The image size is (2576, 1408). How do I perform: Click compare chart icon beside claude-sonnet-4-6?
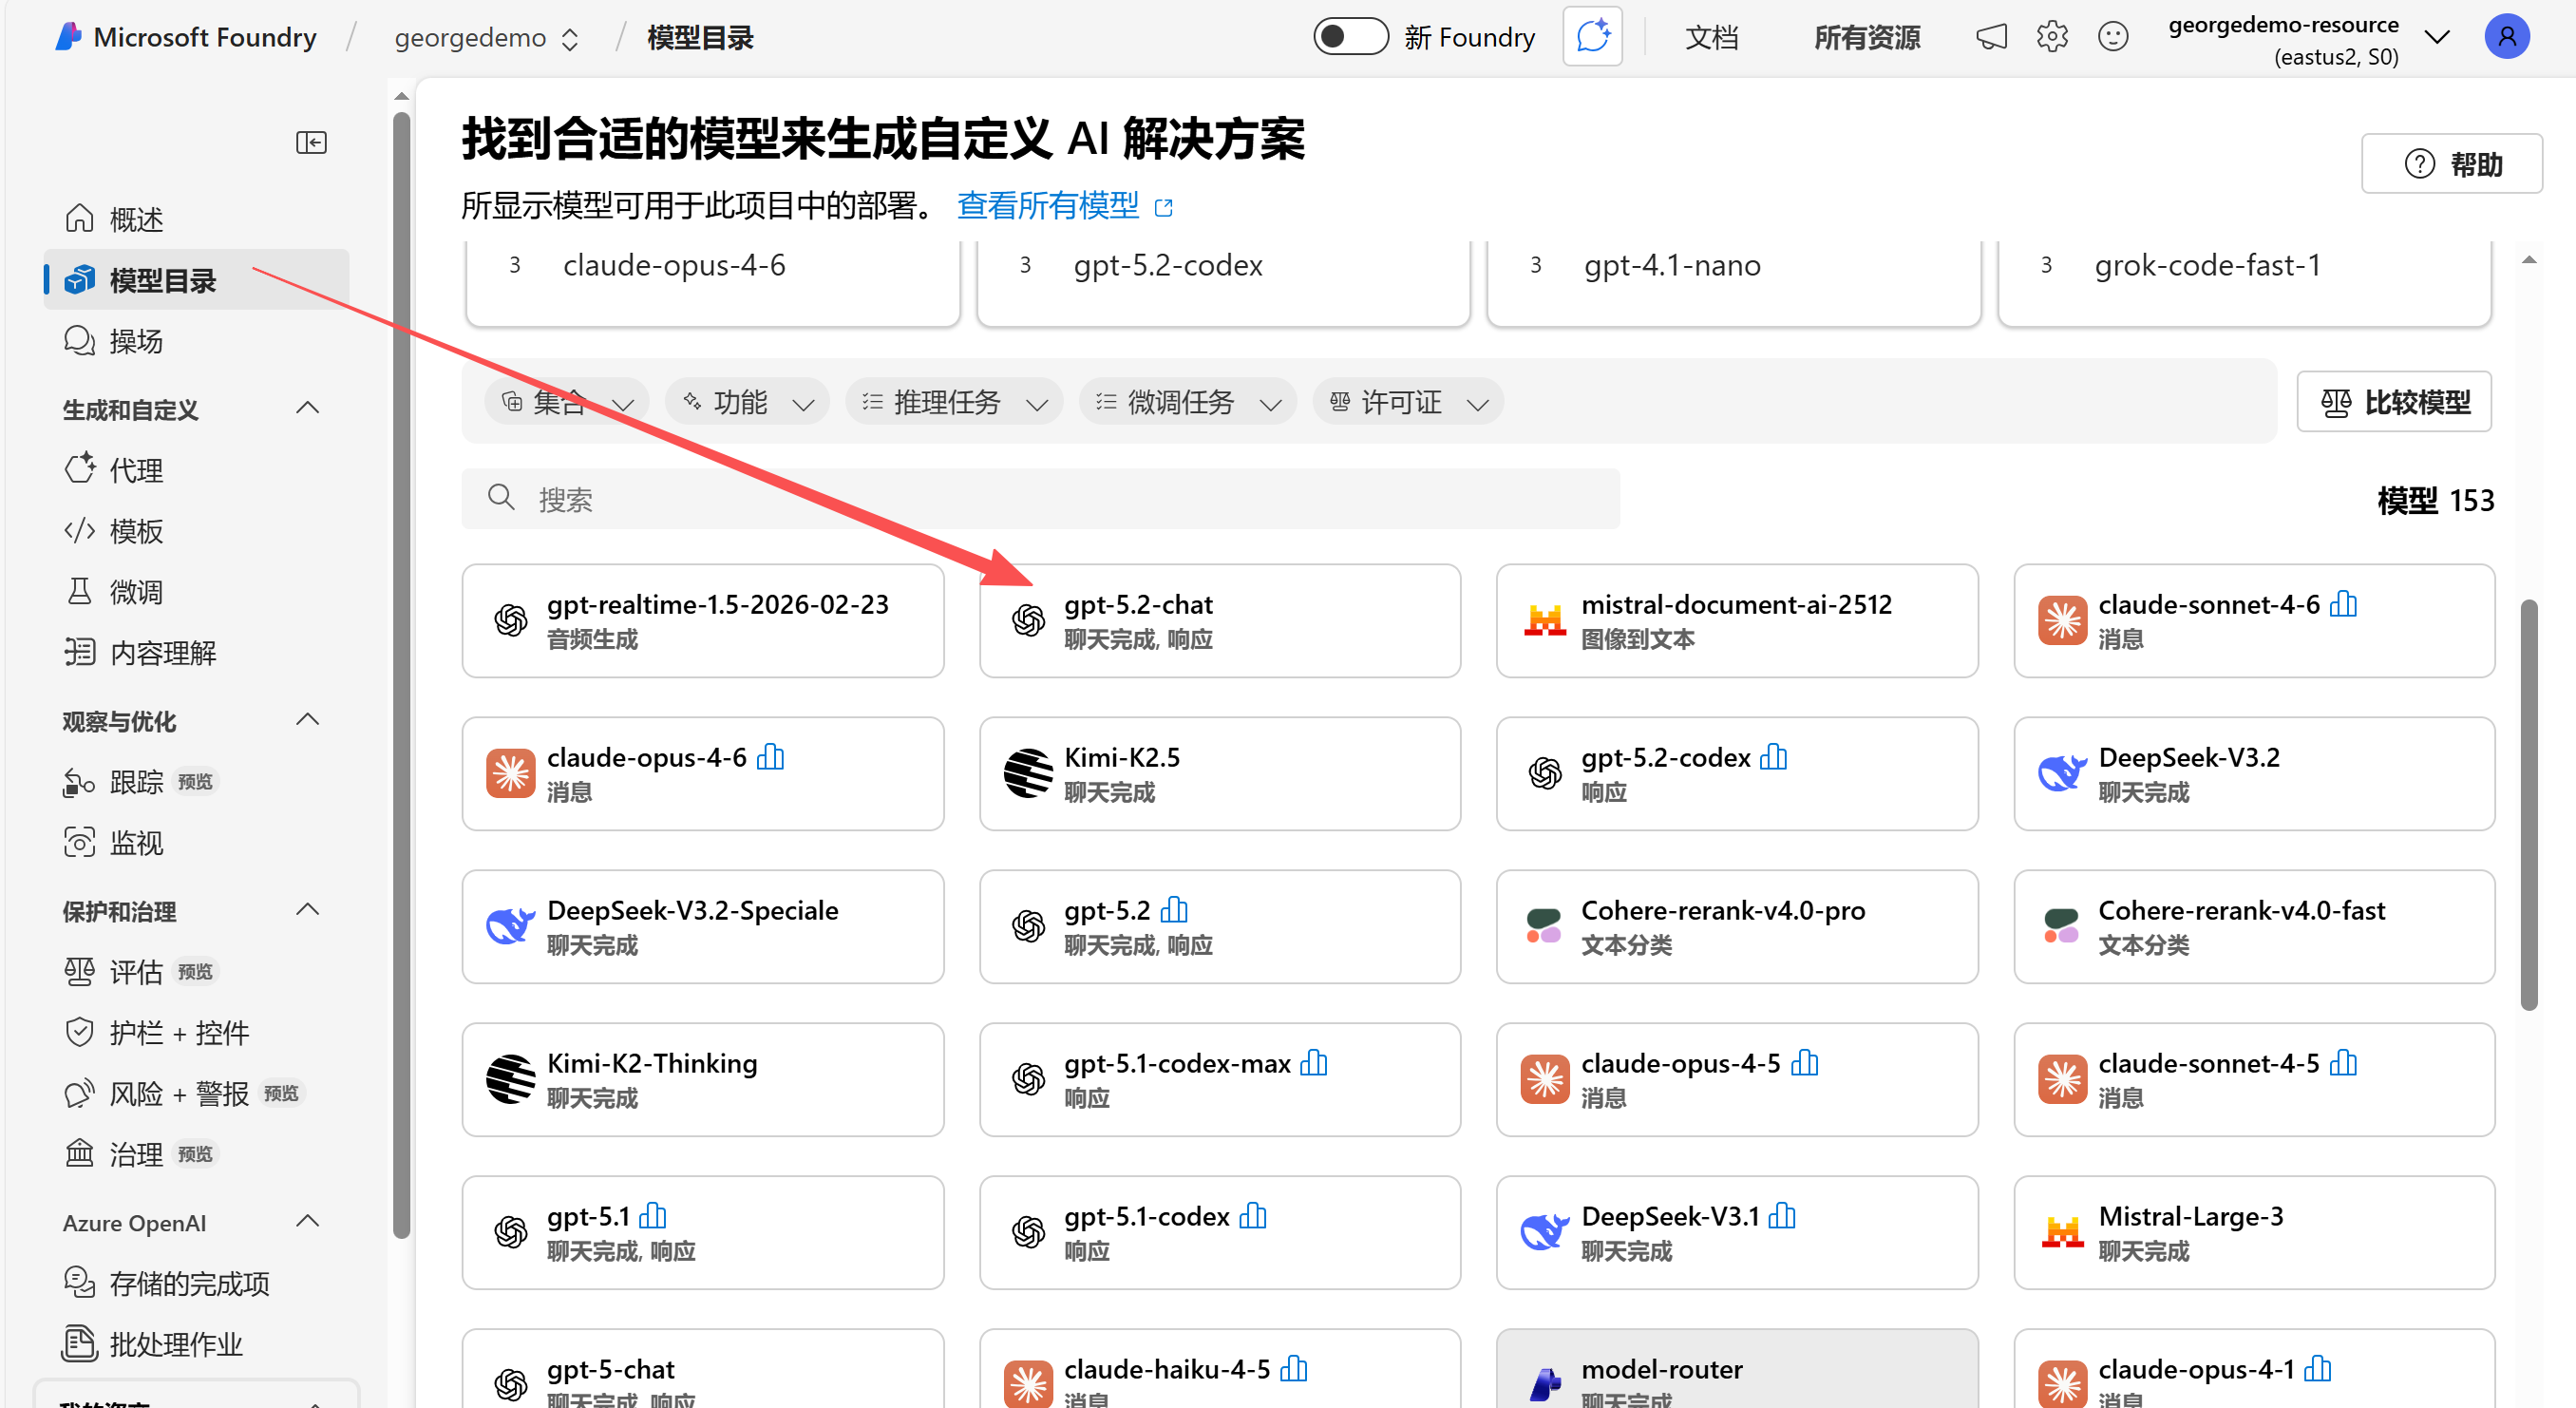[x=2343, y=604]
